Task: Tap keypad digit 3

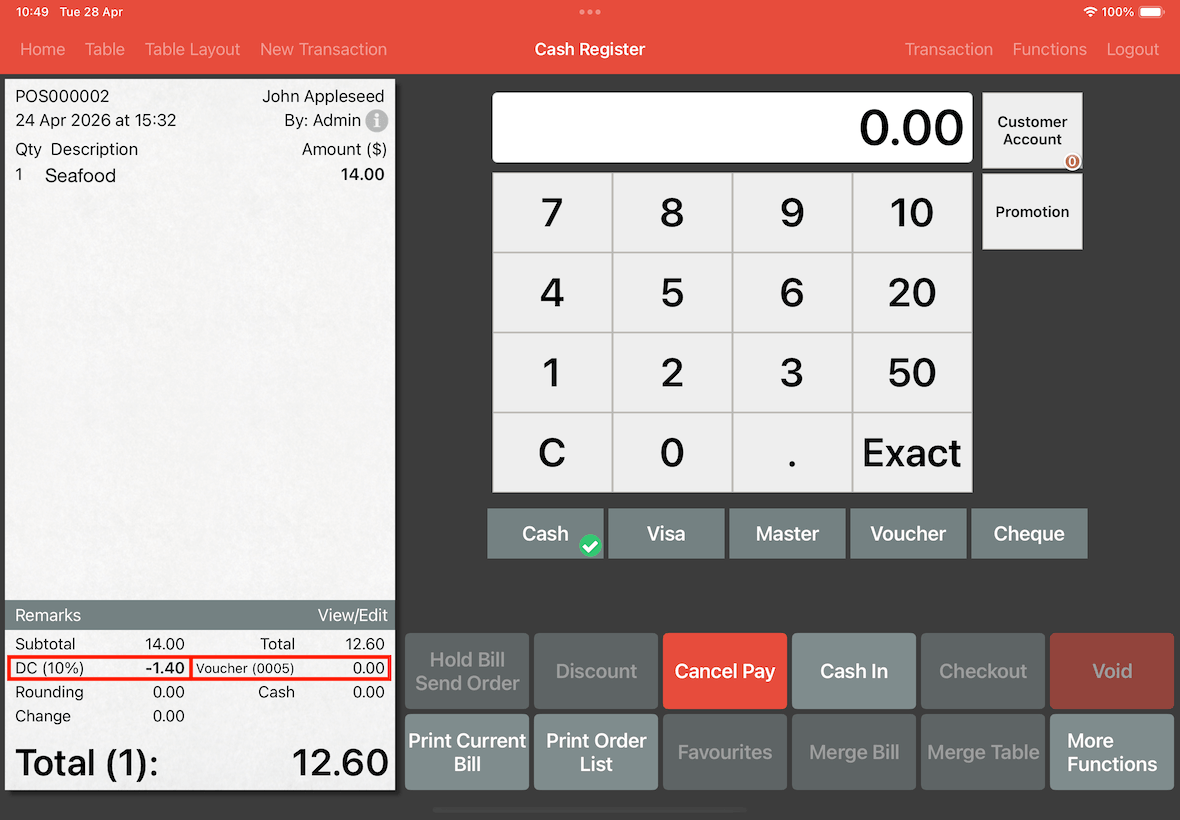Action: [792, 372]
